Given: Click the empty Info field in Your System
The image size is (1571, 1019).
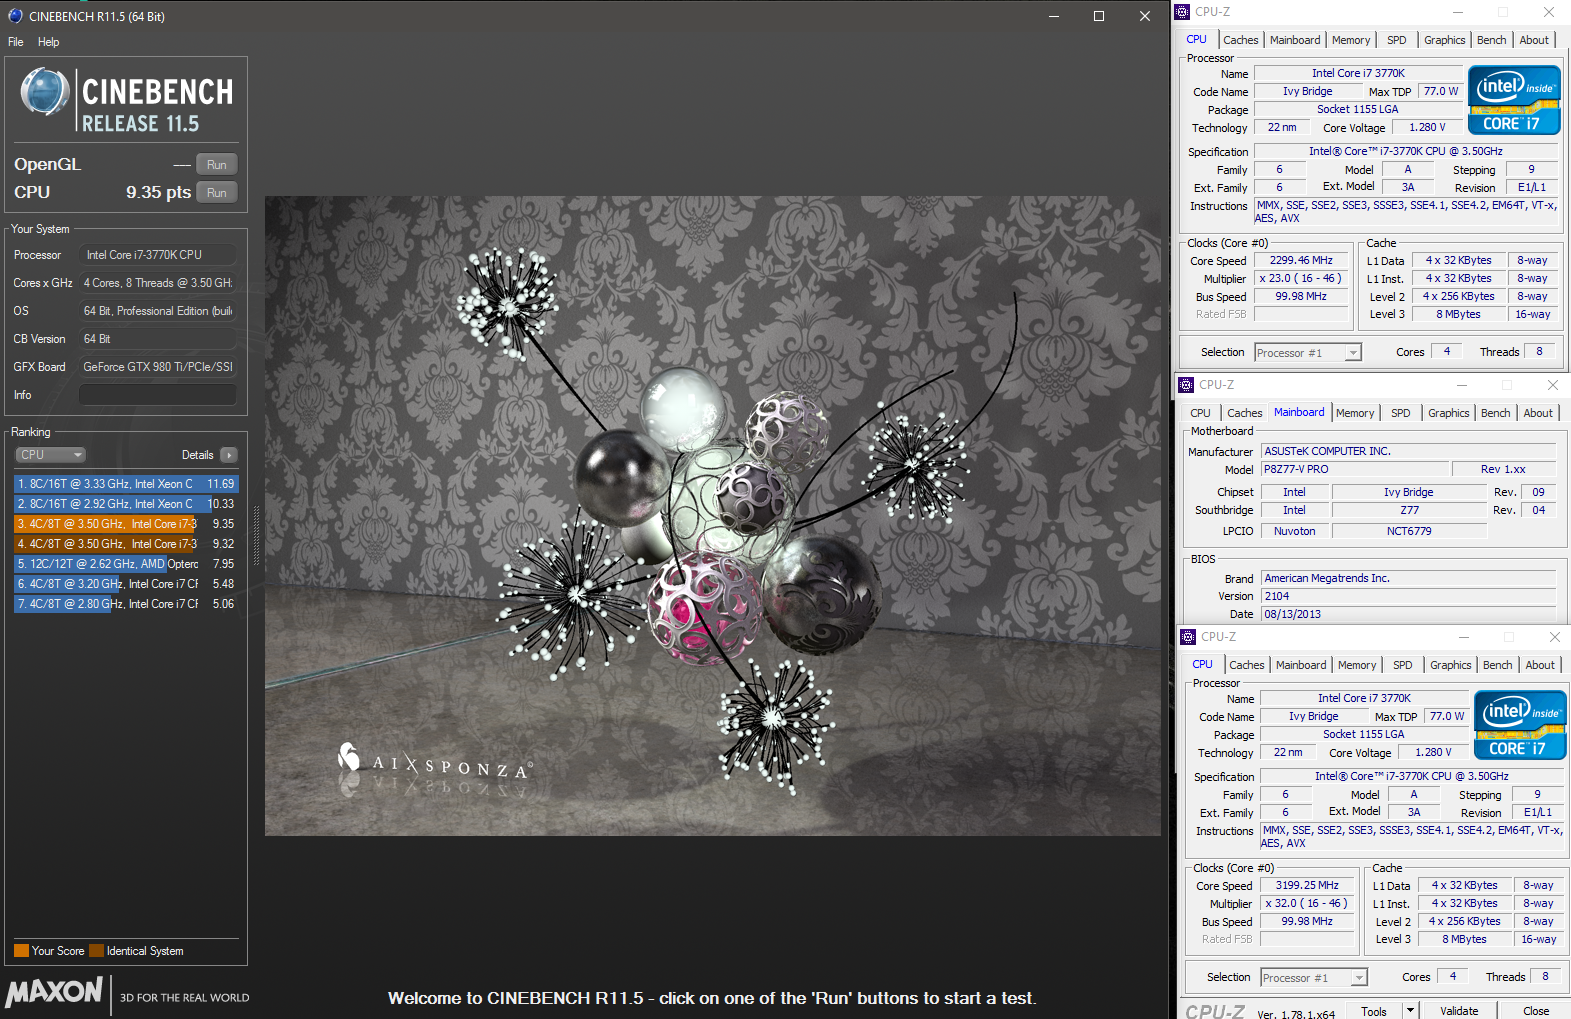Looking at the screenshot, I should tap(158, 395).
